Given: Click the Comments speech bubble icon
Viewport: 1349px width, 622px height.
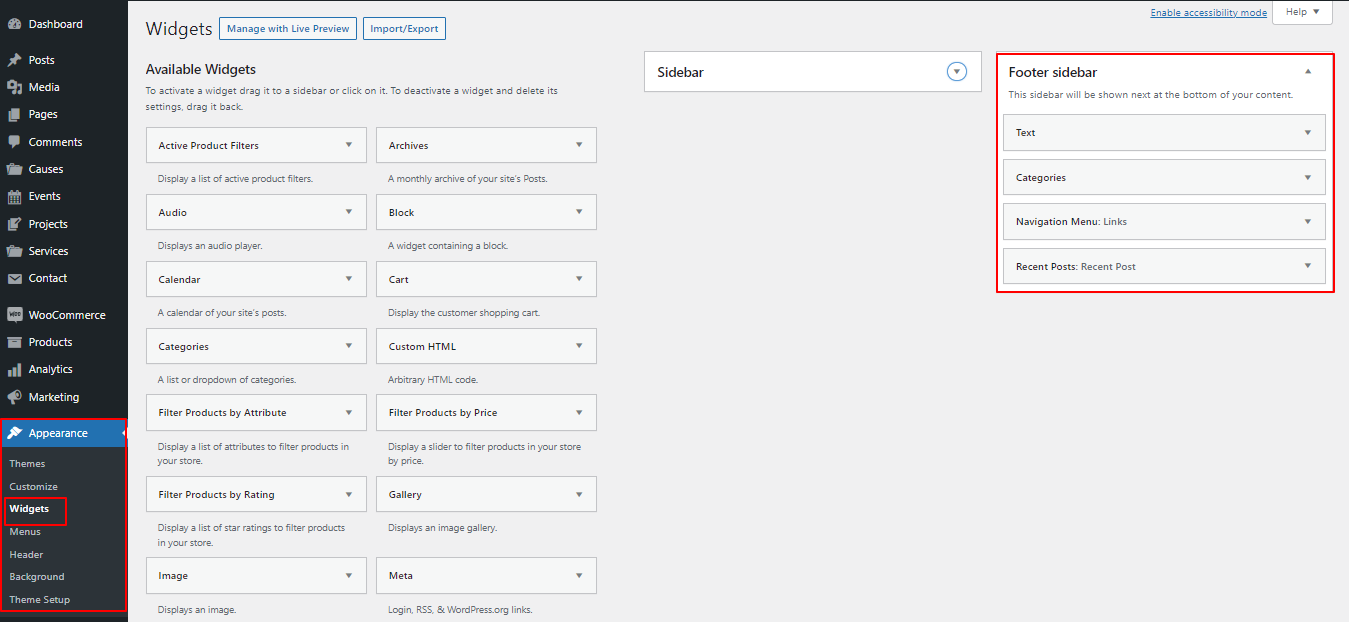Looking at the screenshot, I should coord(14,142).
